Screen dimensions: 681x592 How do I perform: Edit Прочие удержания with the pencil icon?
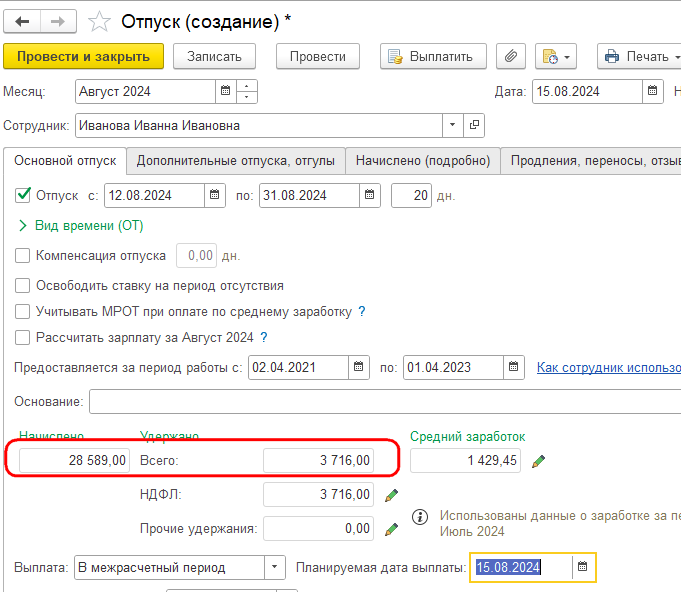(391, 529)
